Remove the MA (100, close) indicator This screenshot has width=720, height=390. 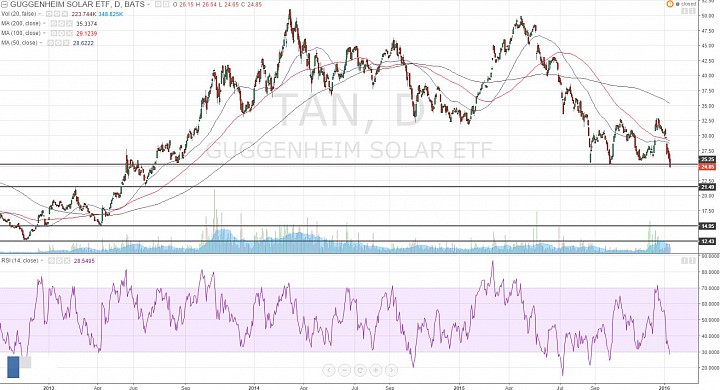point(69,34)
